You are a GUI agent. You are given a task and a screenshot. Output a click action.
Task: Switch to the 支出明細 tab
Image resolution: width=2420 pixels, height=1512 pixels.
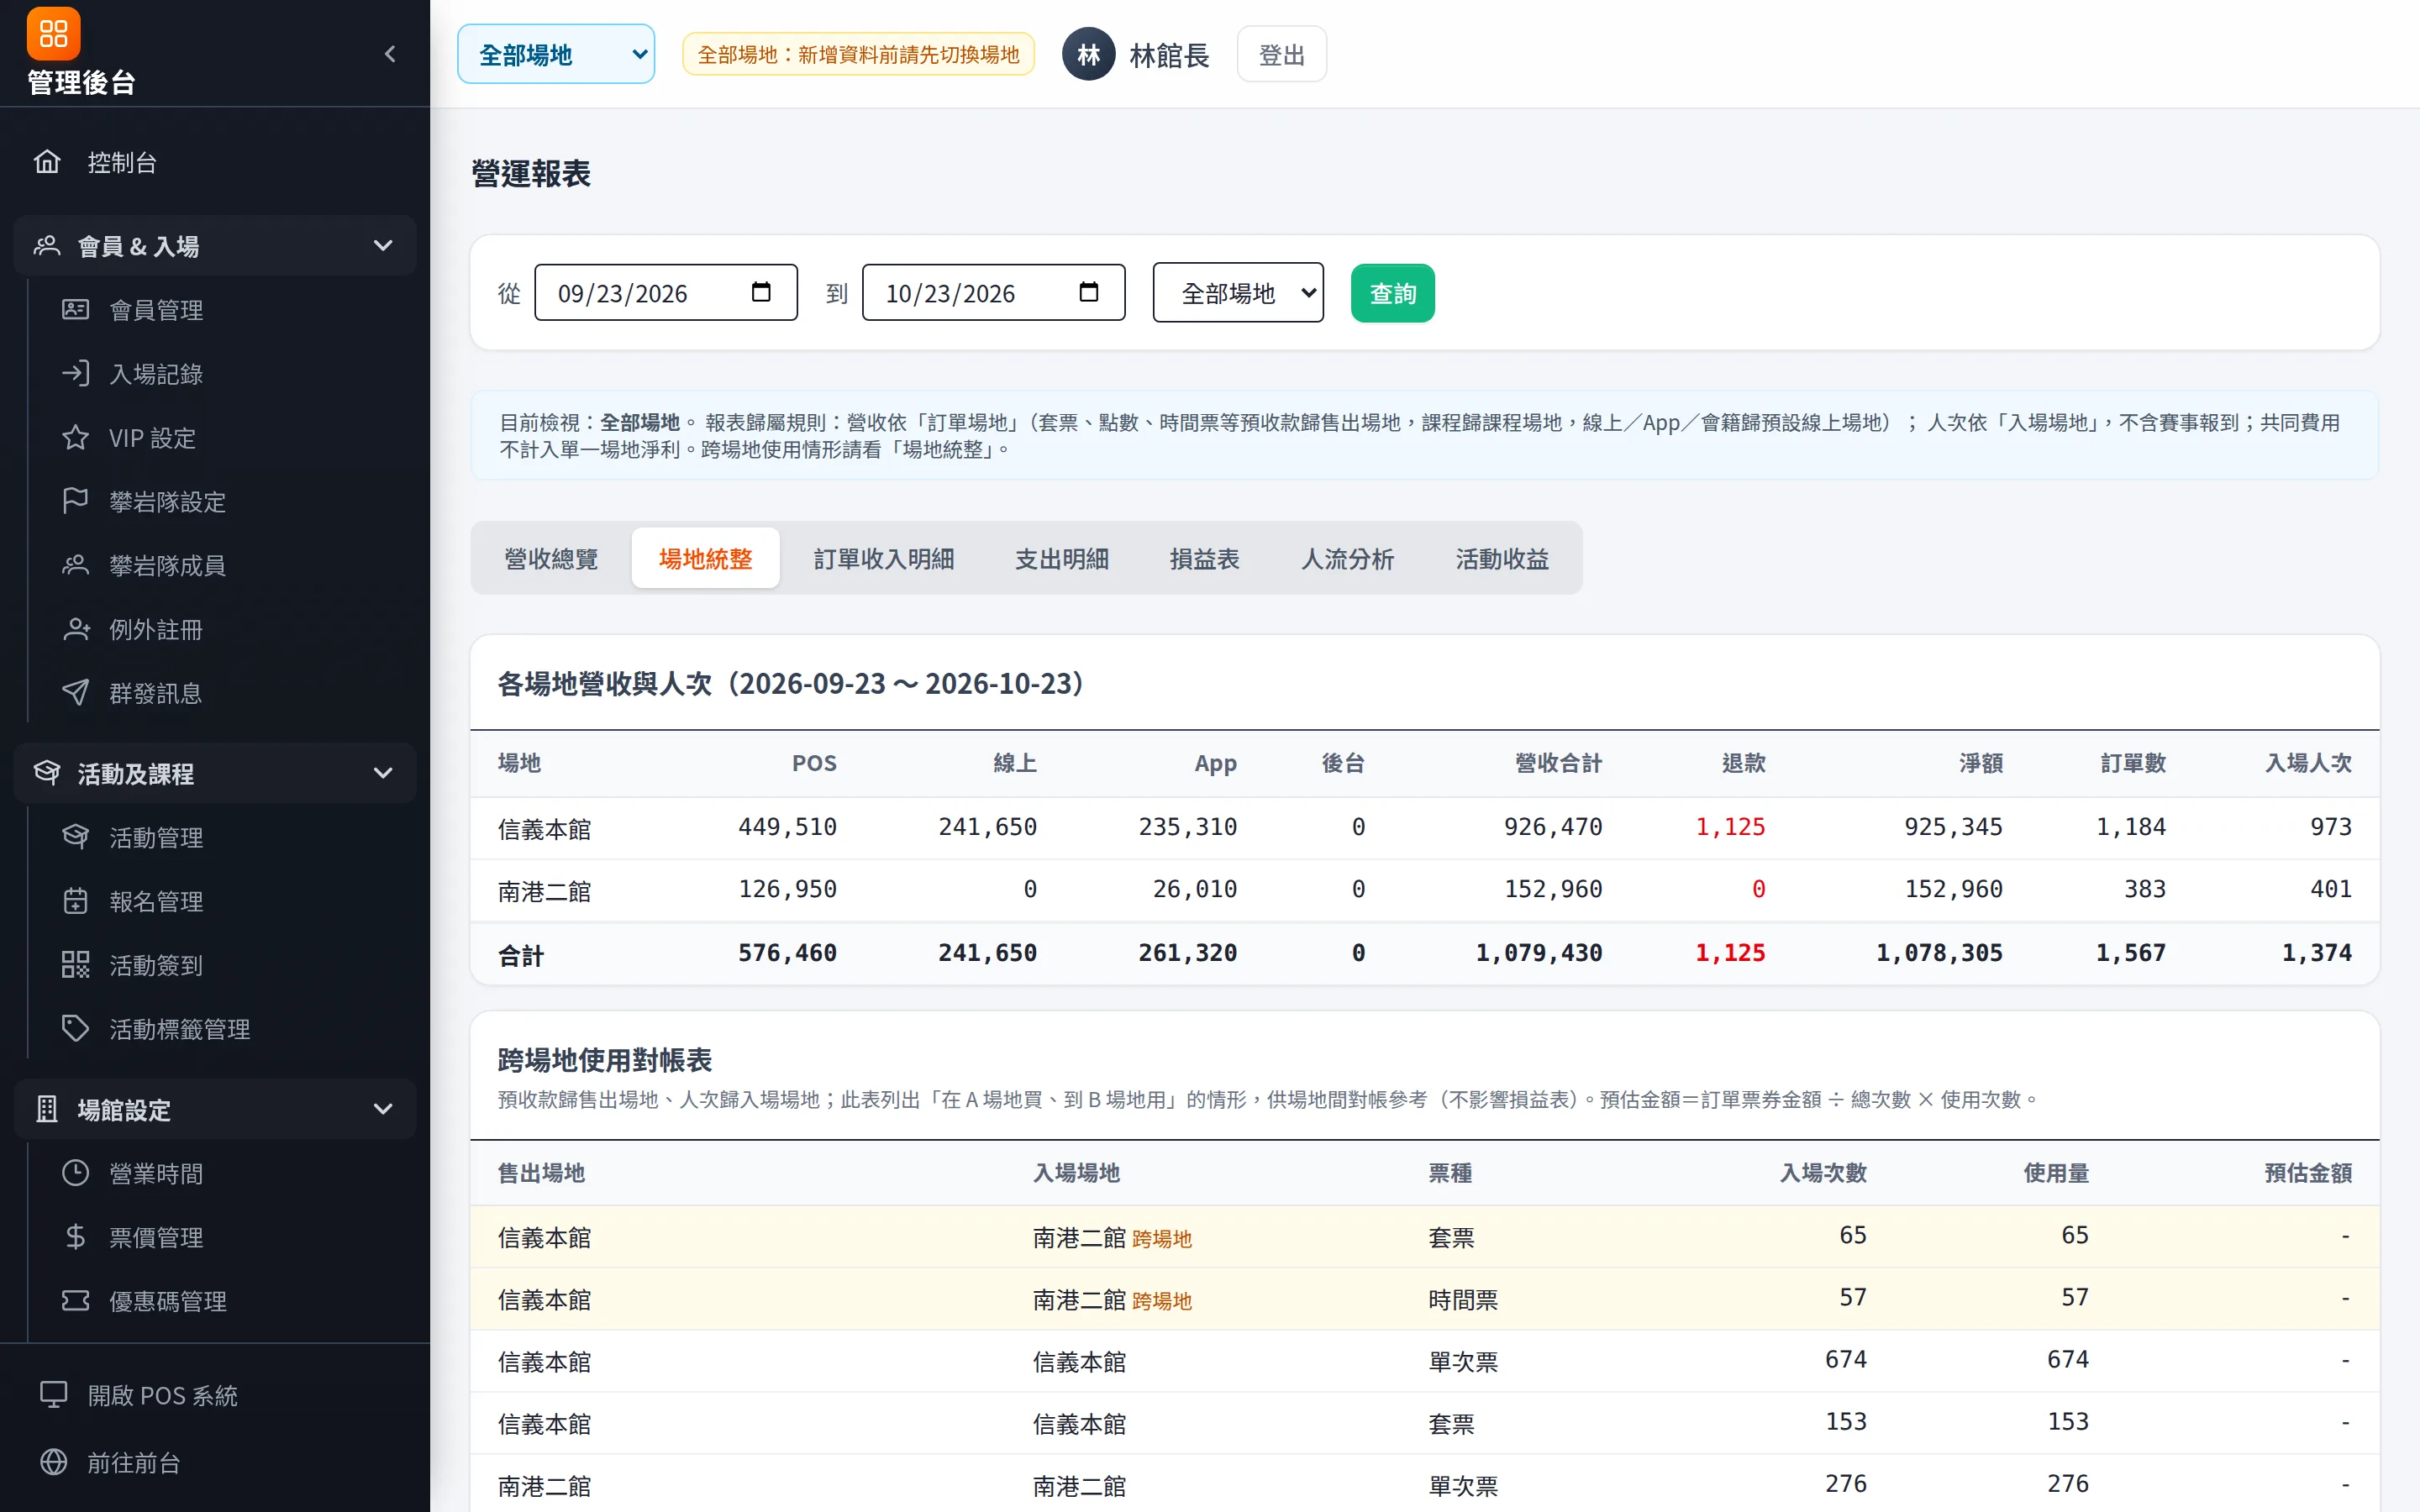[x=1062, y=558]
